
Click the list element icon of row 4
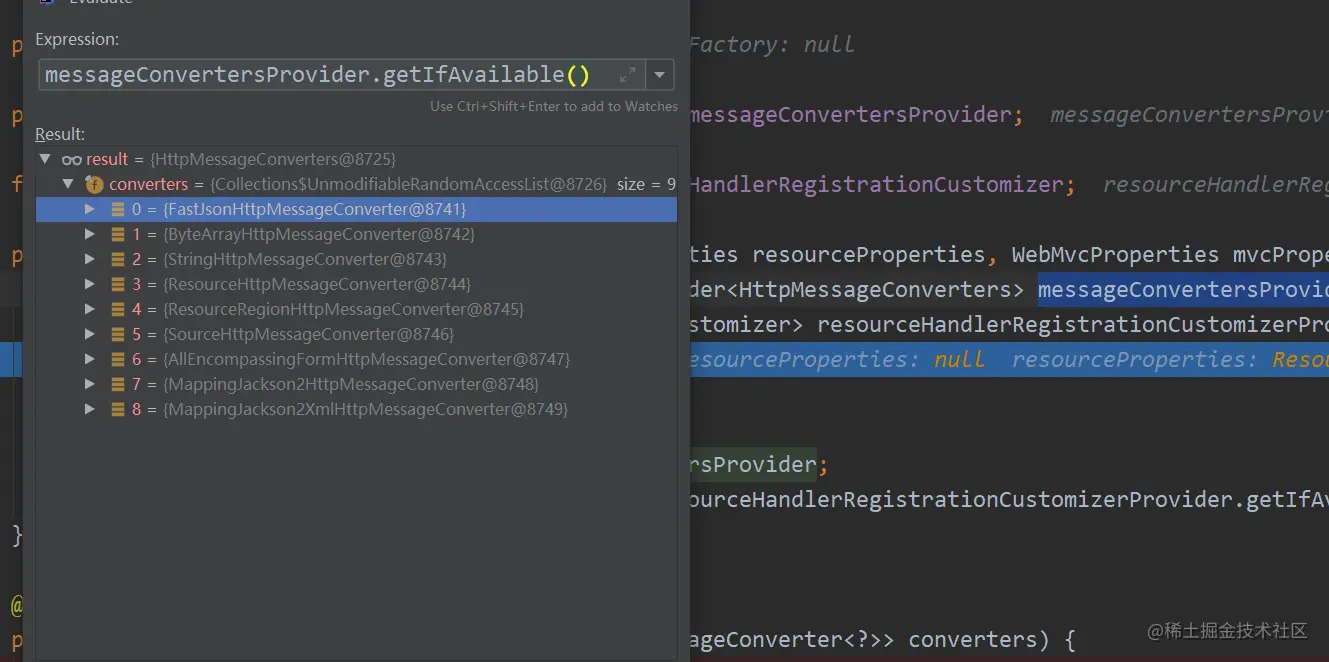tap(118, 309)
